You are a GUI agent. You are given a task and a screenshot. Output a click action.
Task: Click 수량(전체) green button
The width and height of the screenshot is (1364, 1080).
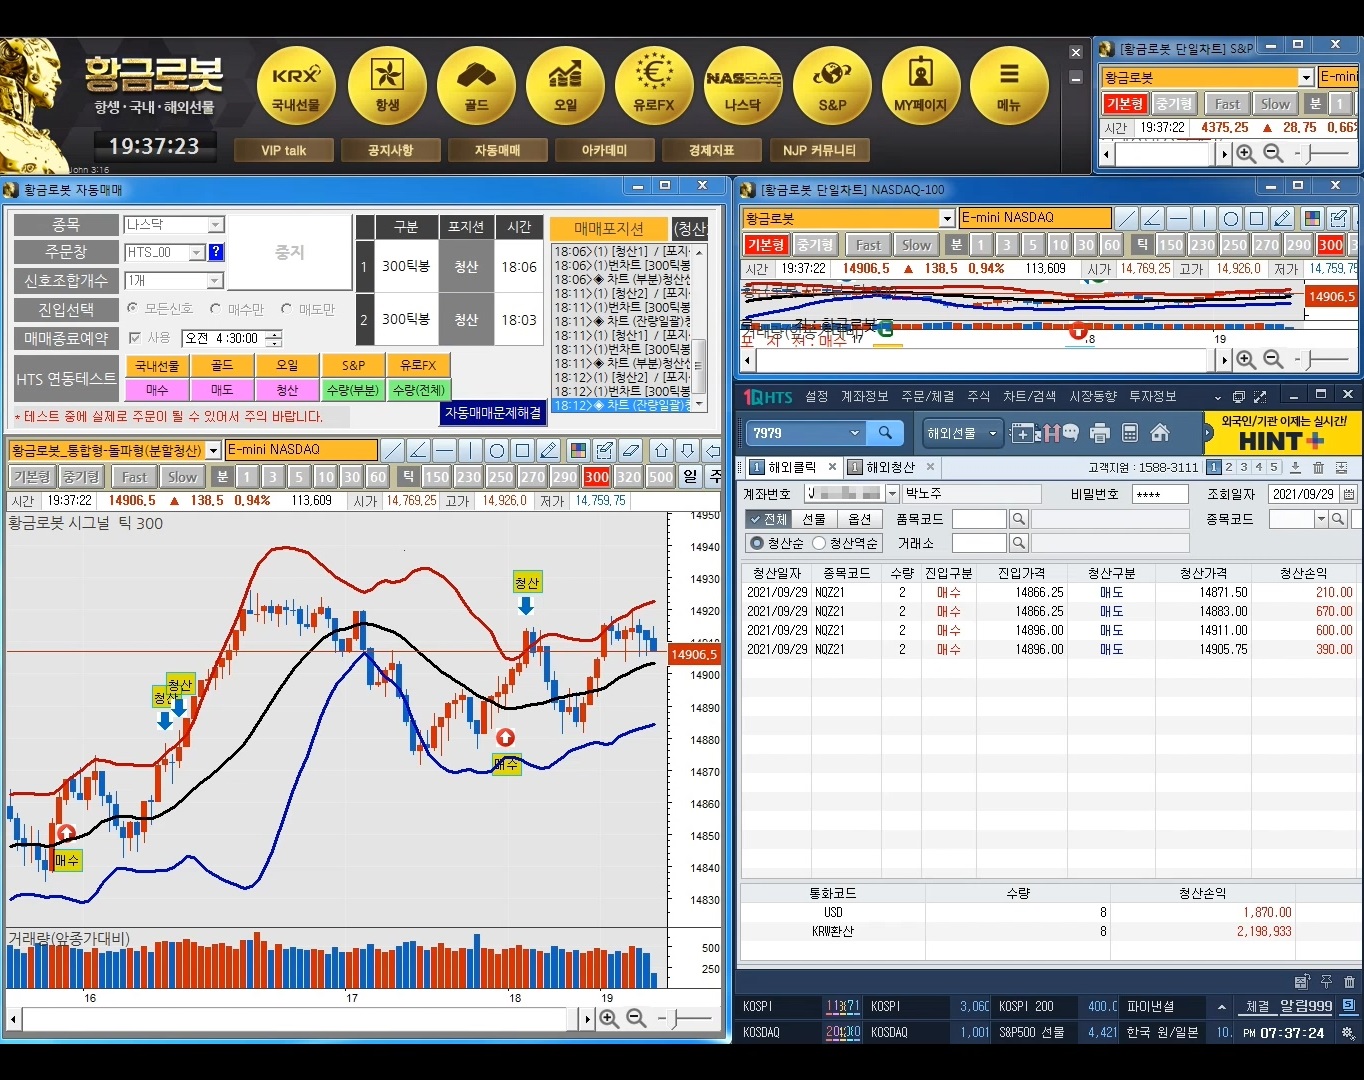(418, 390)
